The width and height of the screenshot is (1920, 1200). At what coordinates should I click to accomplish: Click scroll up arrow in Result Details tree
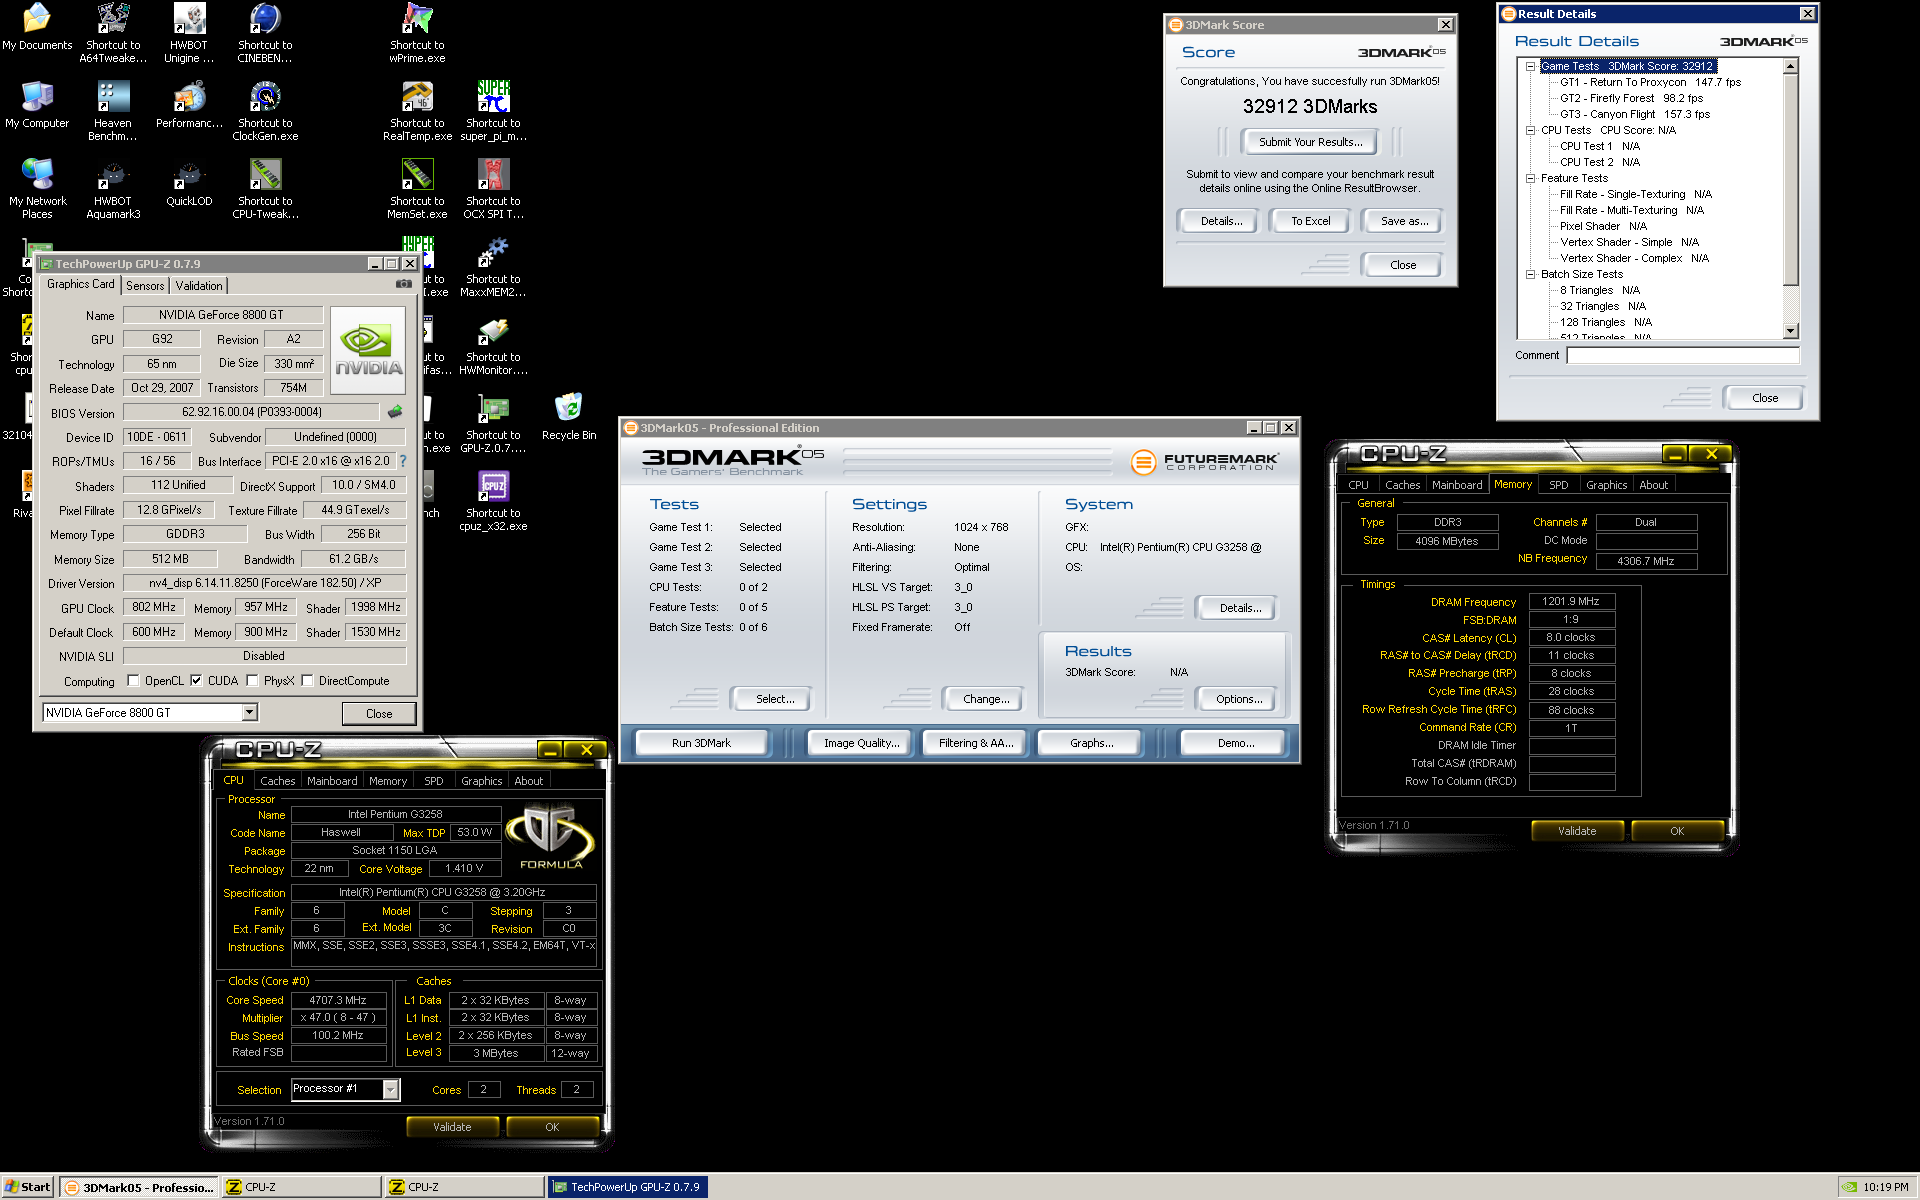[x=1790, y=66]
